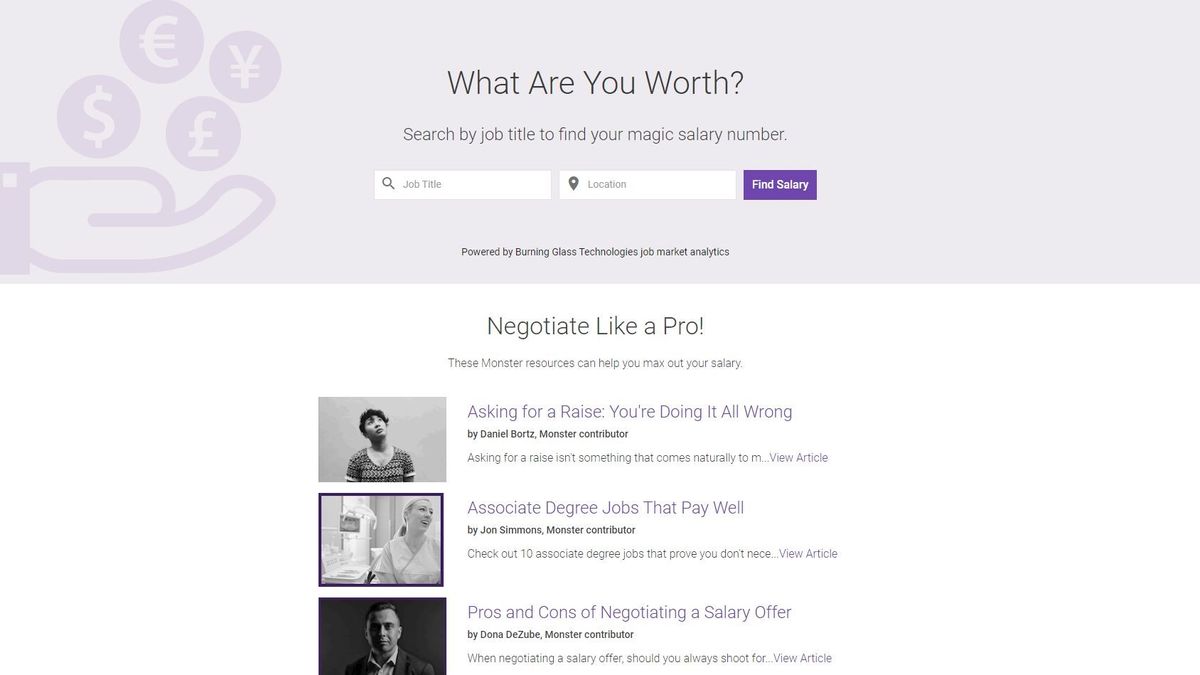Open Pros and Cons of Negotiating article
Image resolution: width=1200 pixels, height=675 pixels.
click(x=629, y=612)
